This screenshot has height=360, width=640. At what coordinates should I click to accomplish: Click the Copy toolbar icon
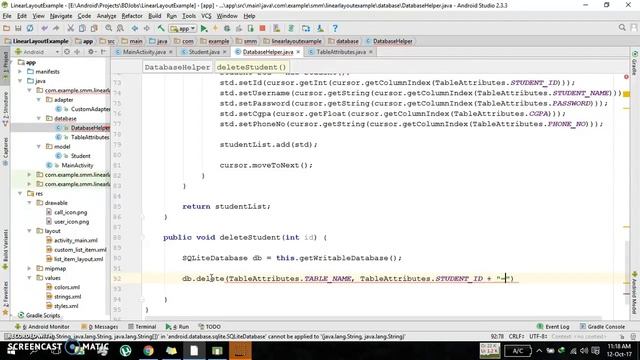(x=82, y=28)
